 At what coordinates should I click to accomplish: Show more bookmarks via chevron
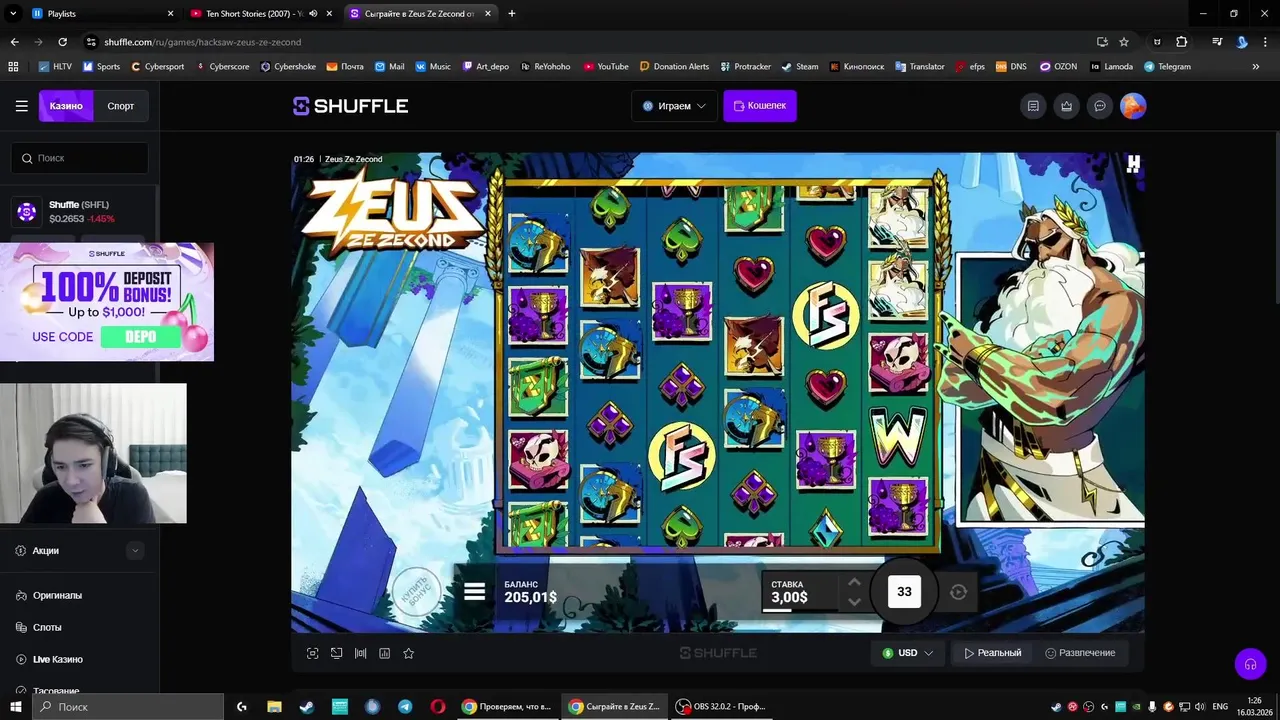[x=1256, y=67]
